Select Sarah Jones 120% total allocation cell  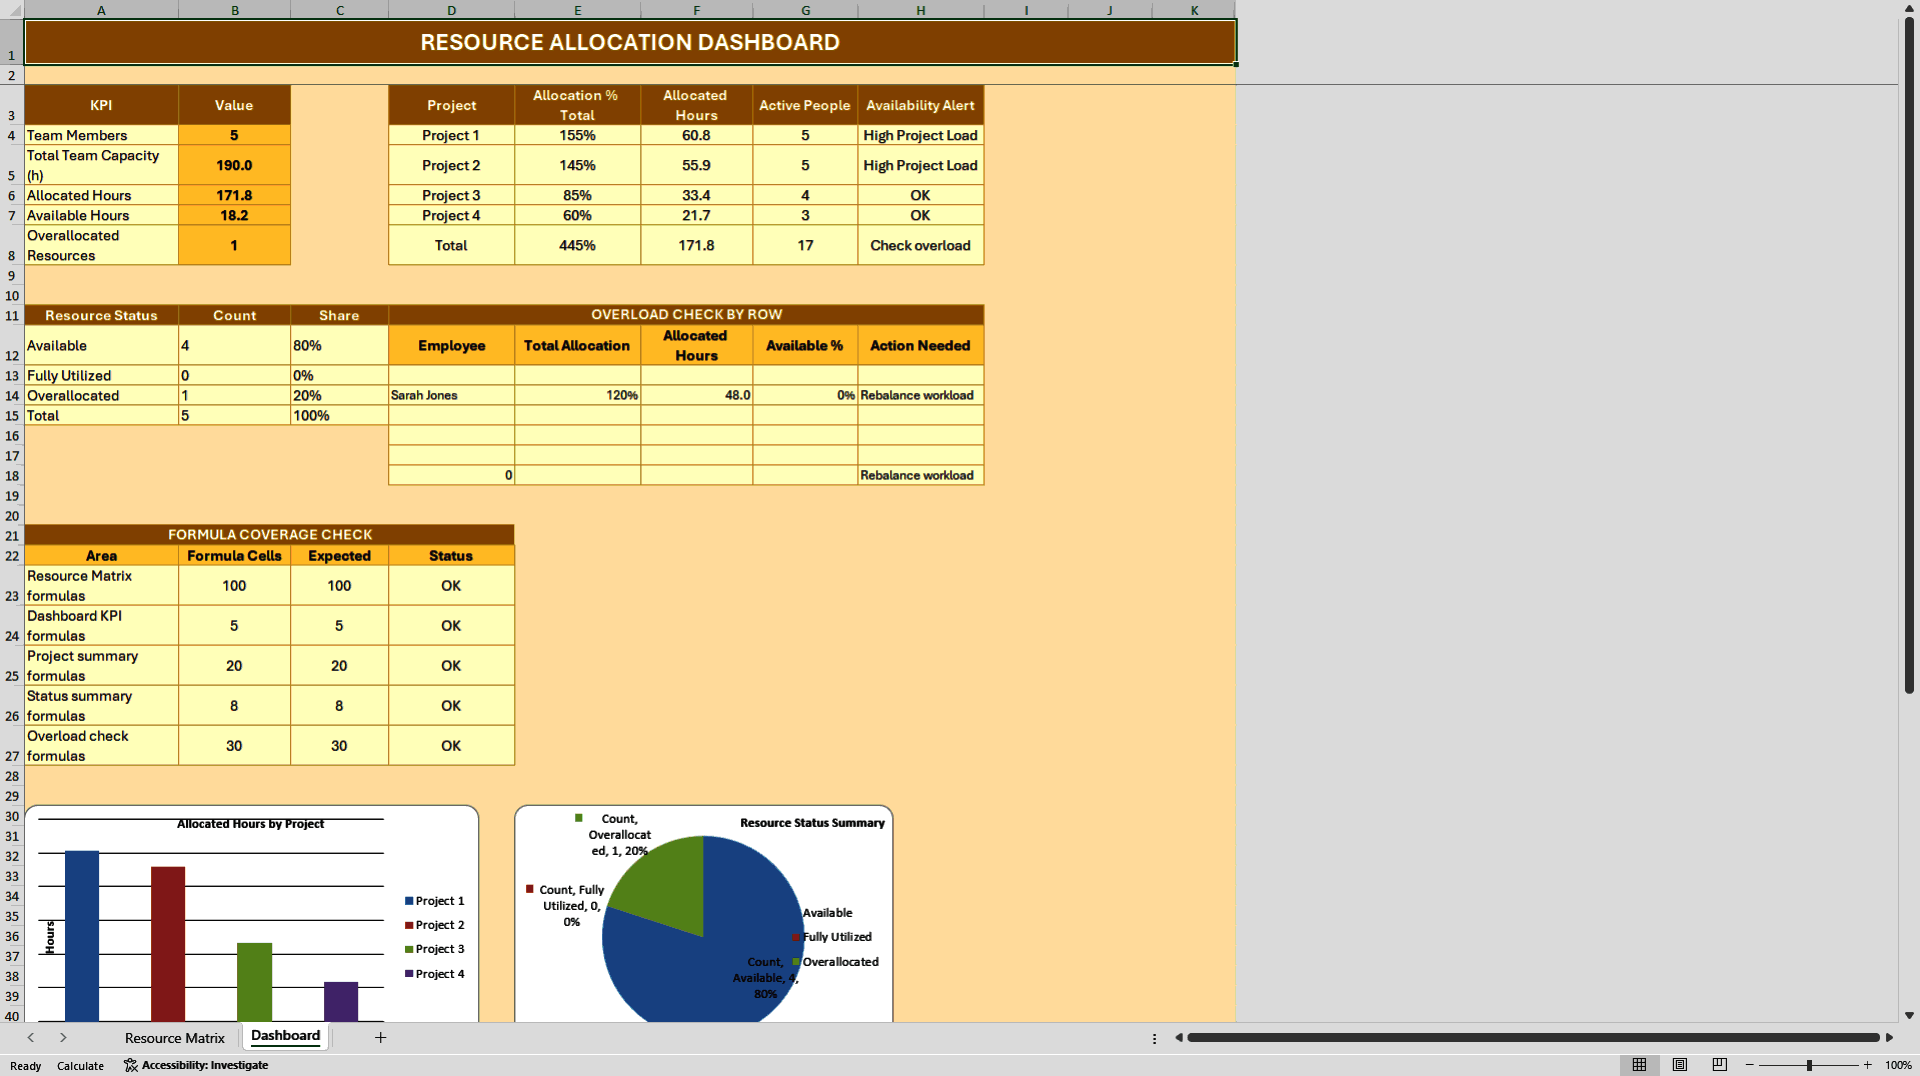[577, 395]
